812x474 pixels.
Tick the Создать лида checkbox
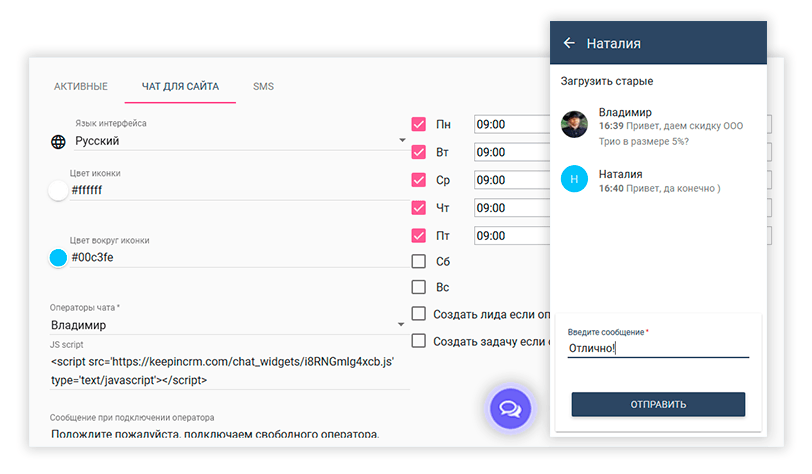pos(418,313)
